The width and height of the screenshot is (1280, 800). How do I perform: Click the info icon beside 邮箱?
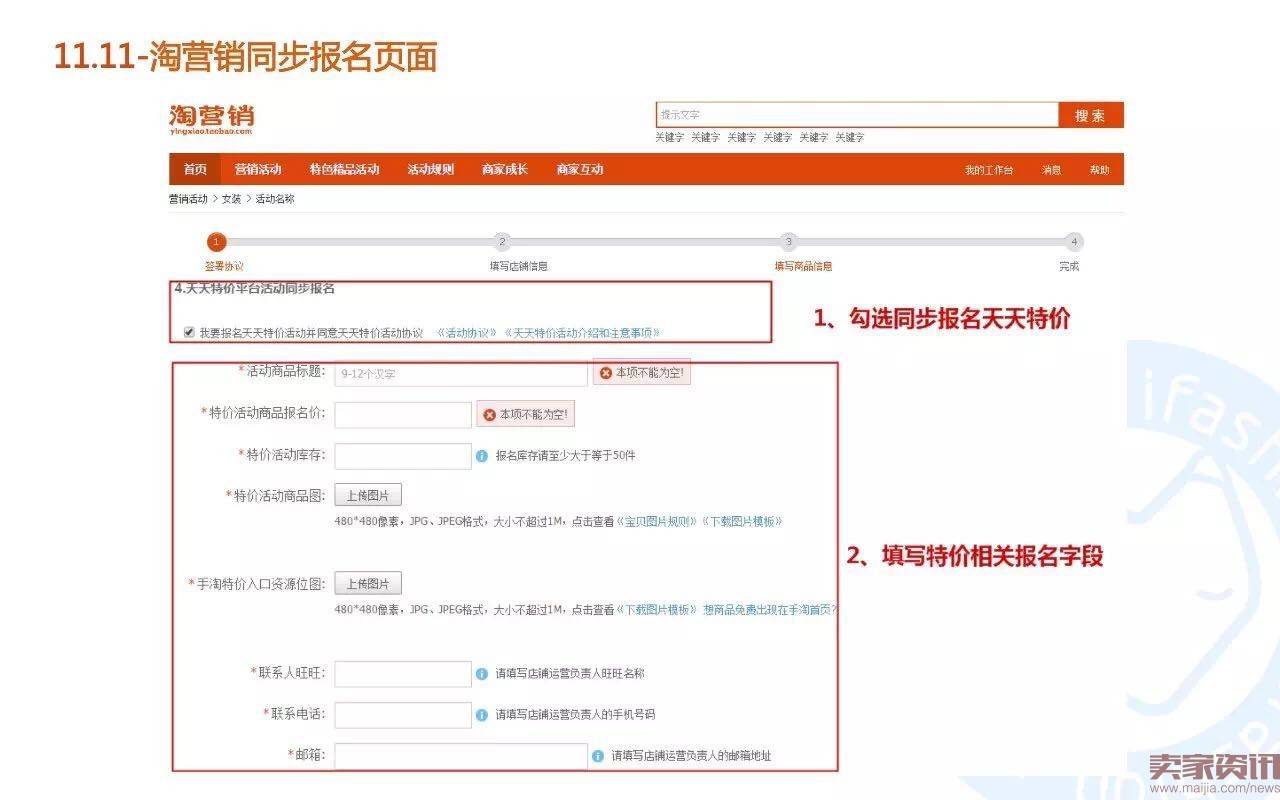pos(598,757)
